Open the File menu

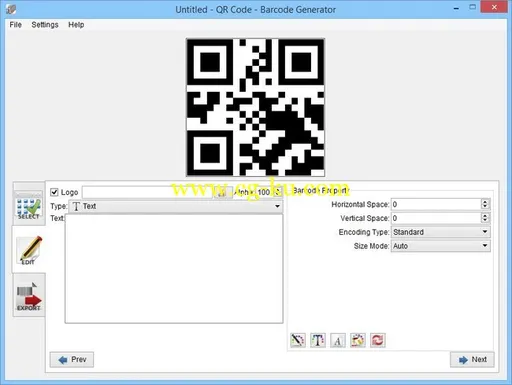(15, 25)
